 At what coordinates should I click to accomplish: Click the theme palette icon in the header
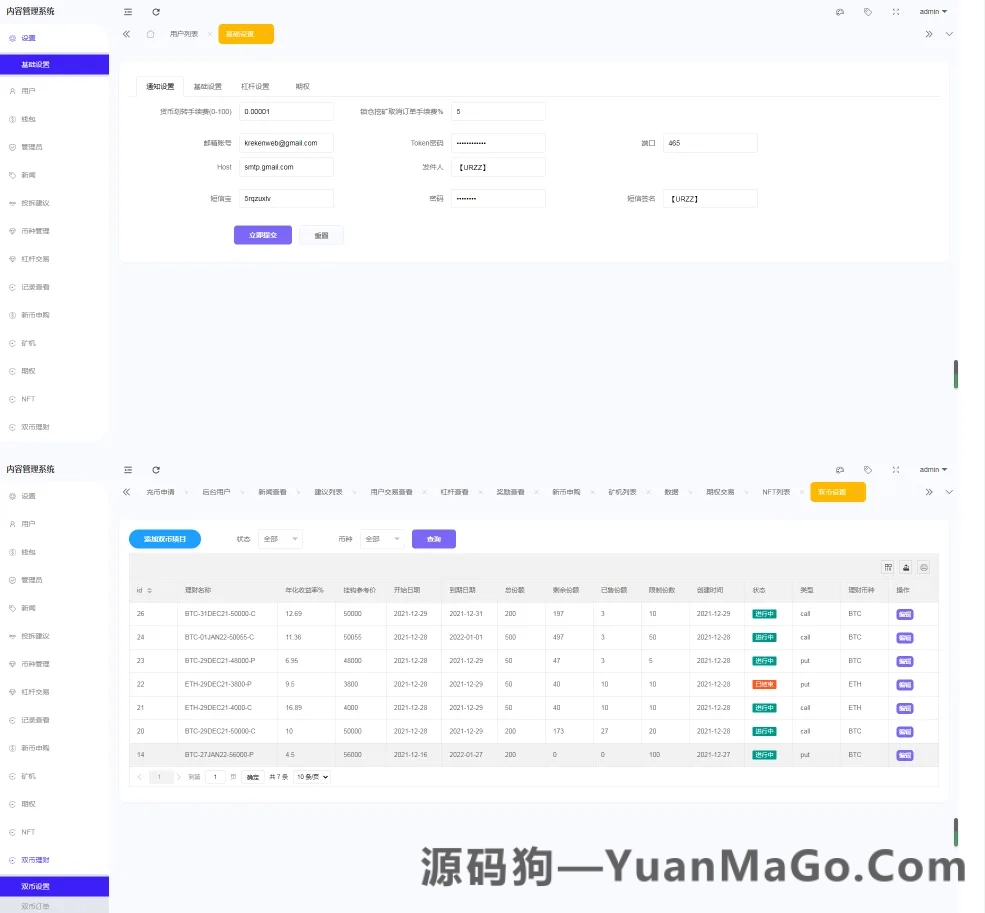[x=840, y=11]
